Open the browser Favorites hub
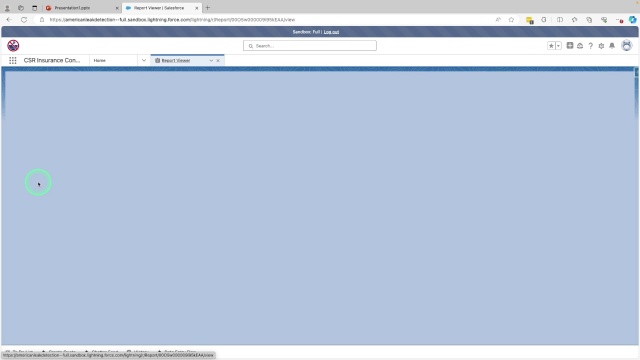This screenshot has width=640, height=360. (574, 20)
